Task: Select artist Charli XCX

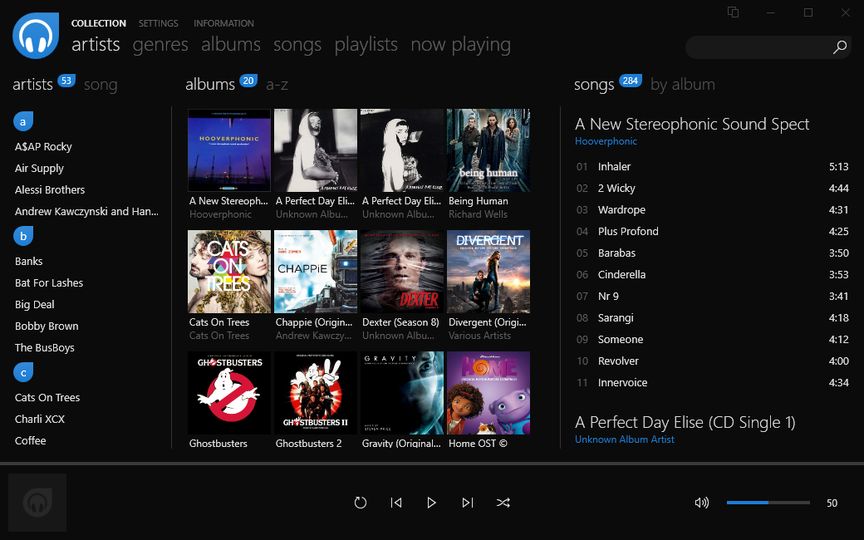Action: 40,419
